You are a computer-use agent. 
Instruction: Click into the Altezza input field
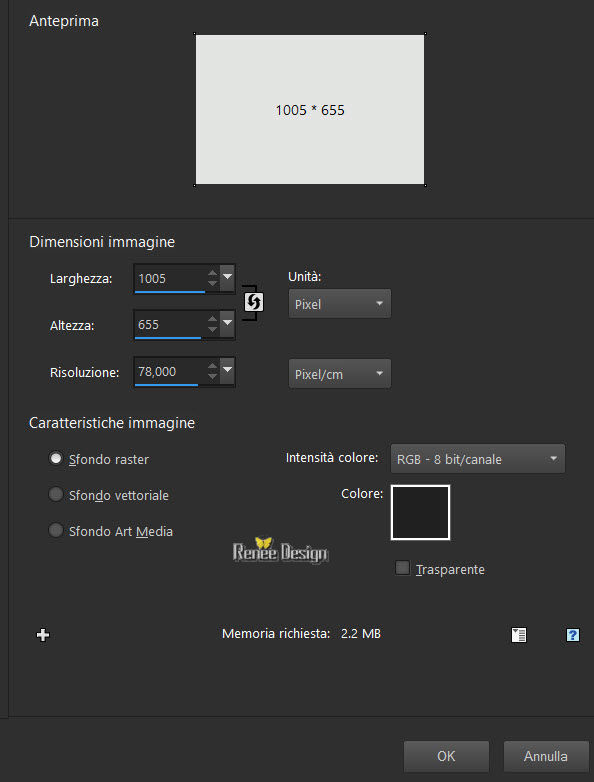pyautogui.click(x=171, y=325)
